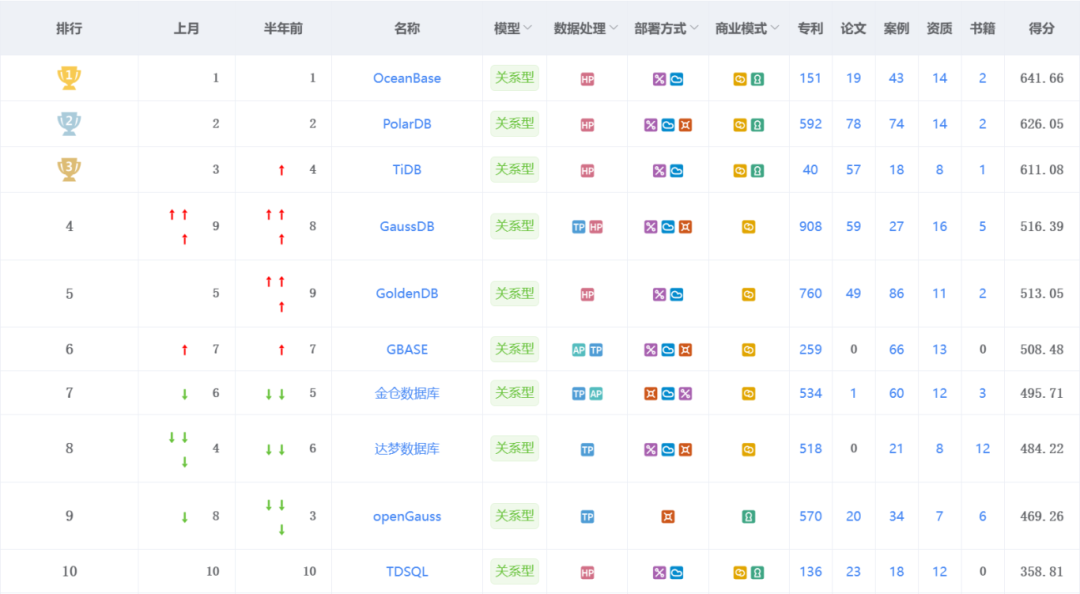Screen dimensions: 1080x594
Task: Click green business-mode icon in openGauss row
Action: coord(748,517)
